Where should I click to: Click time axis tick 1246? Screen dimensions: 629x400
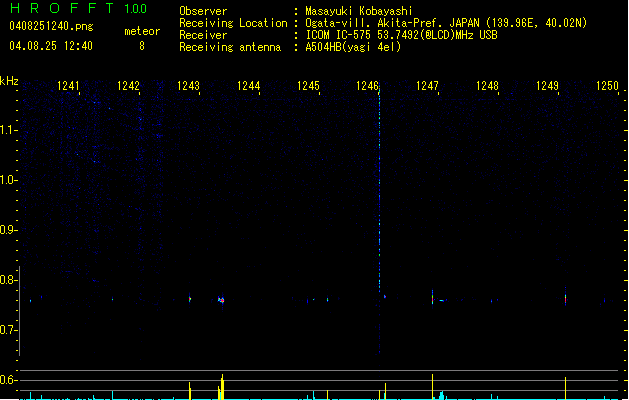[367, 86]
